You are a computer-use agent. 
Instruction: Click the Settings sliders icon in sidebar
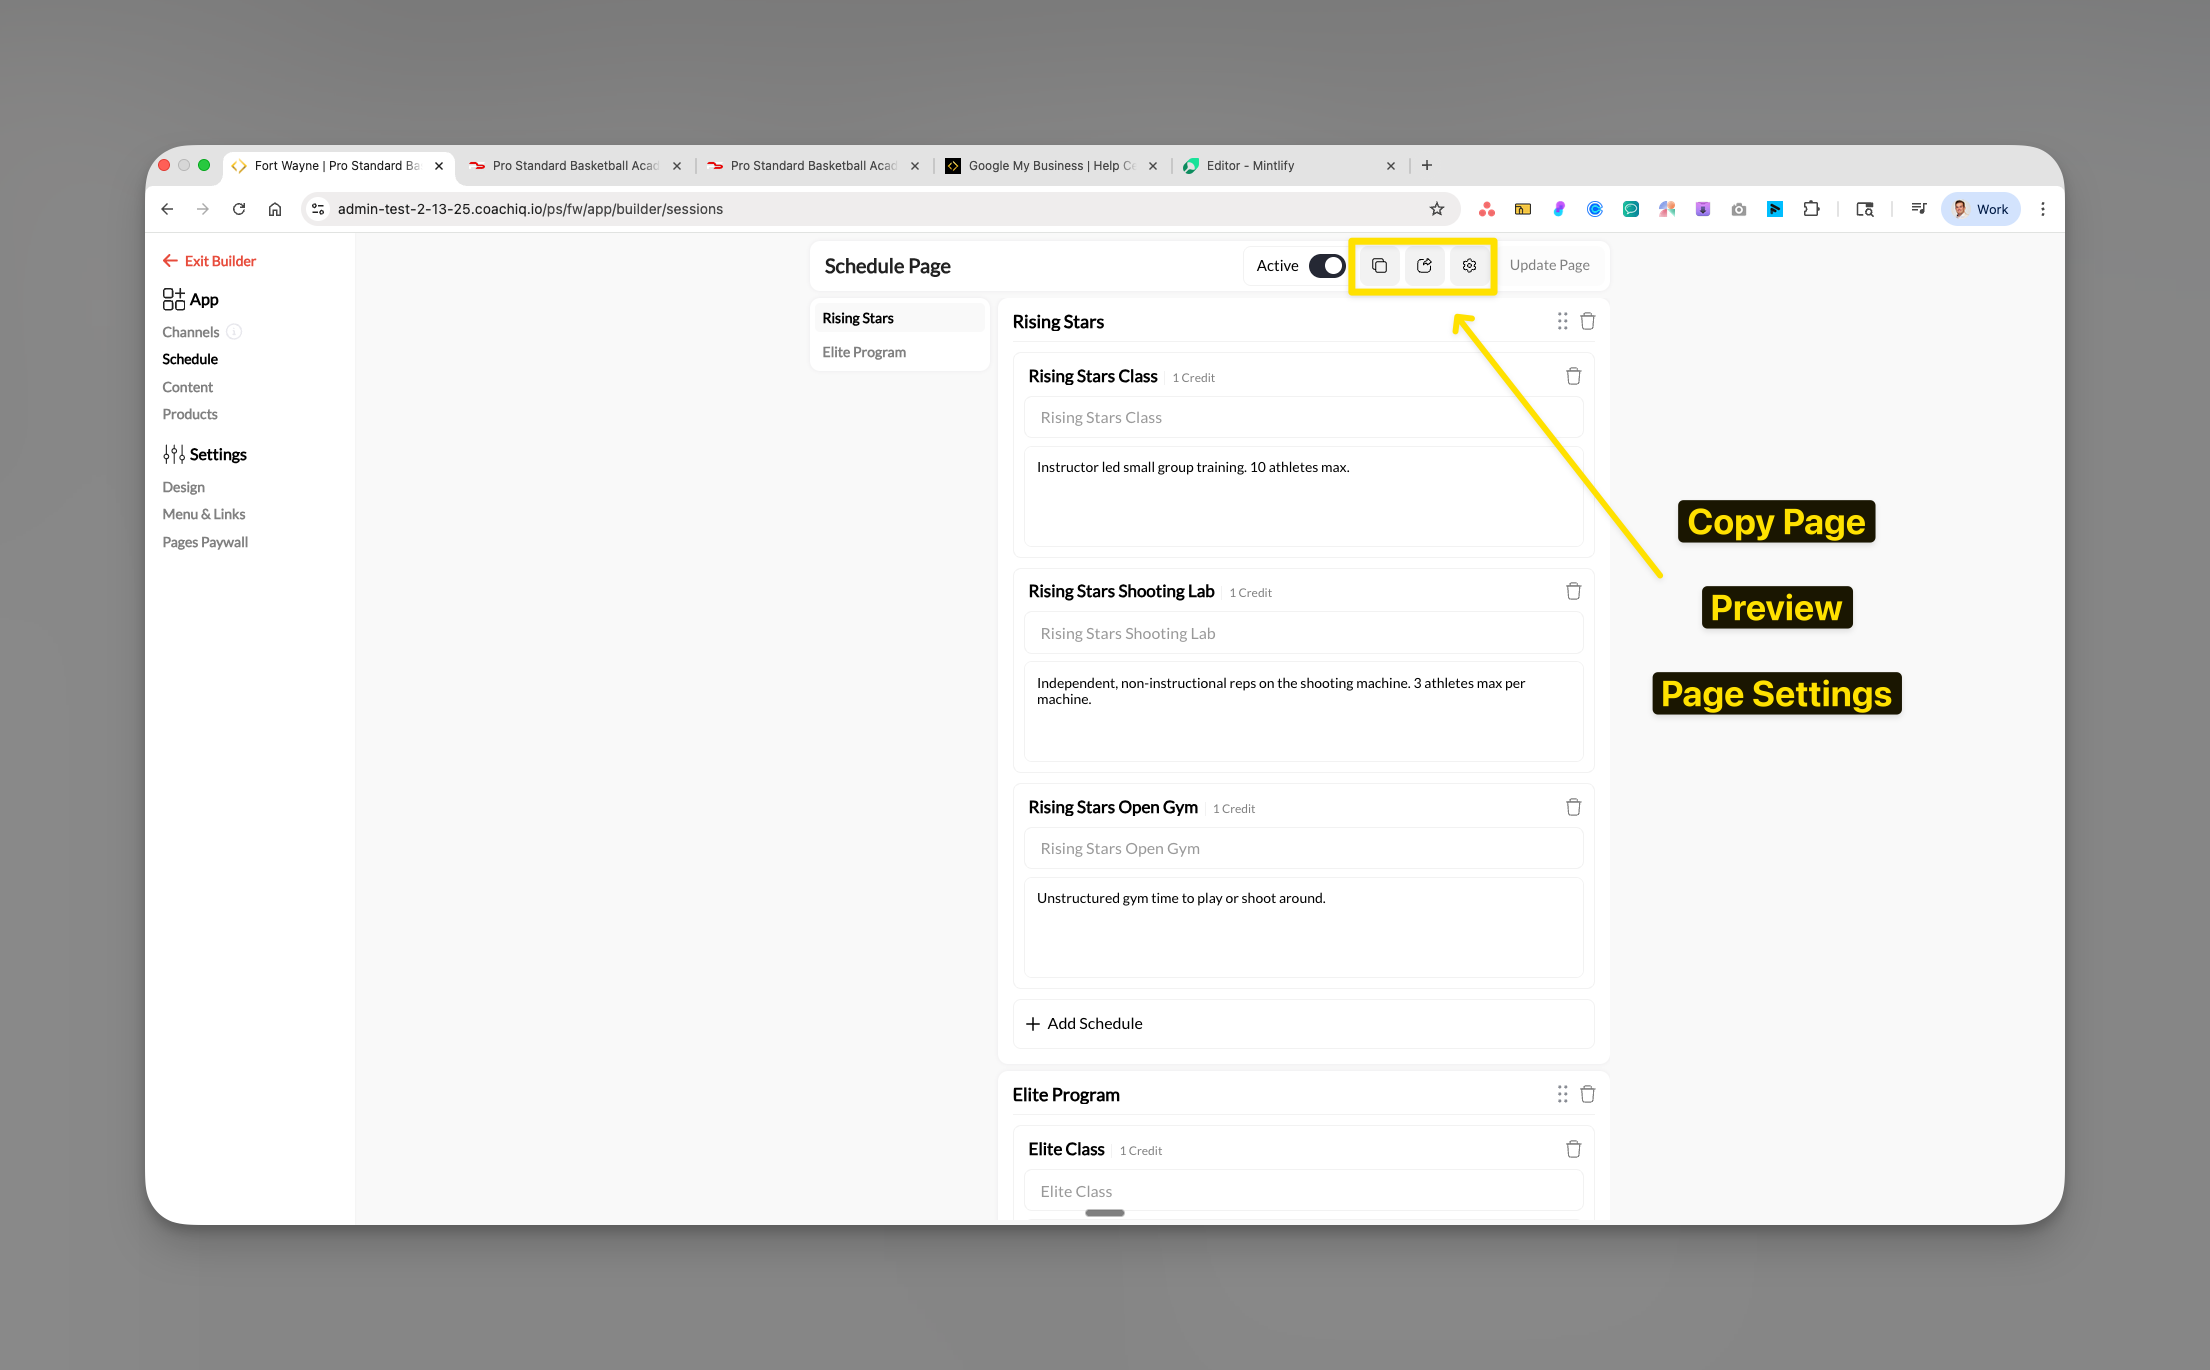172,454
